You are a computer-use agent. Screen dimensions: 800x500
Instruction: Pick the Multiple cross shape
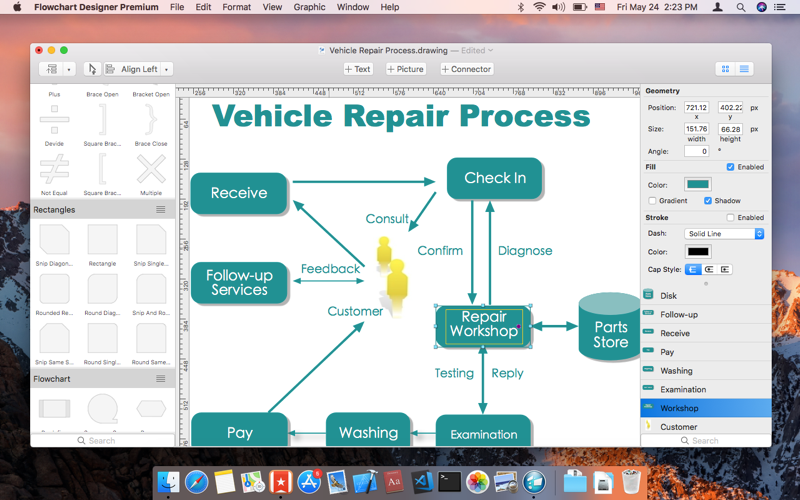click(151, 169)
